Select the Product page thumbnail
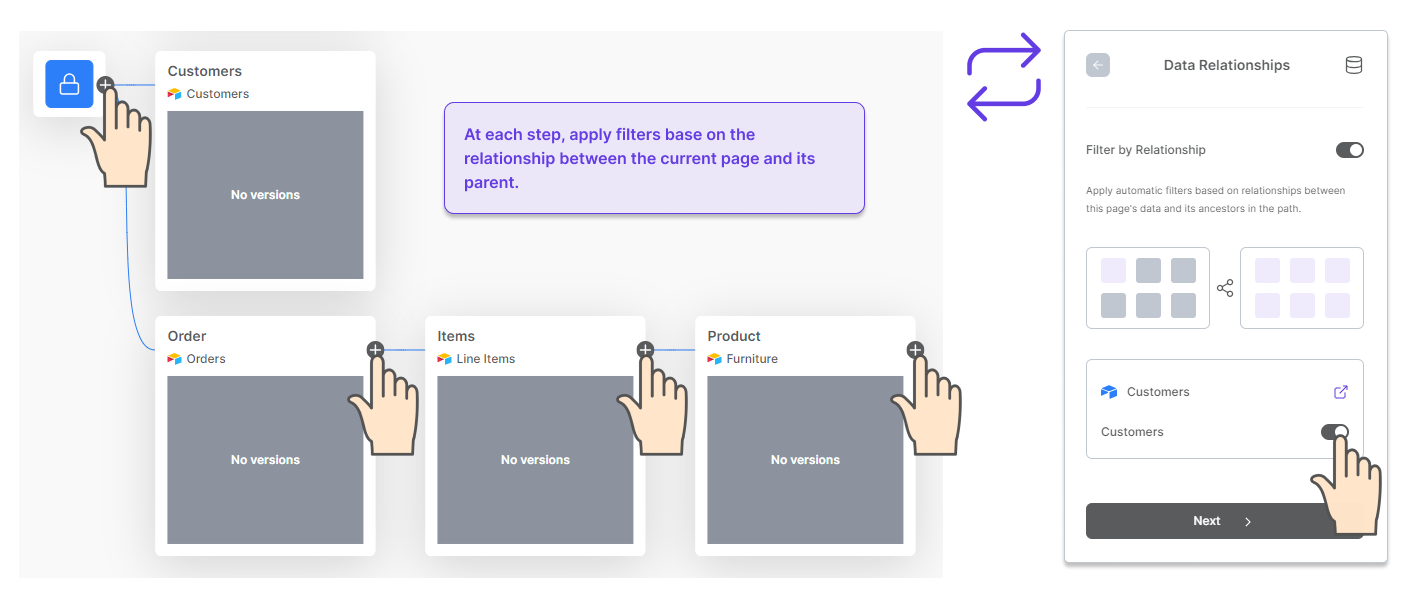1404x594 pixels. coord(805,460)
